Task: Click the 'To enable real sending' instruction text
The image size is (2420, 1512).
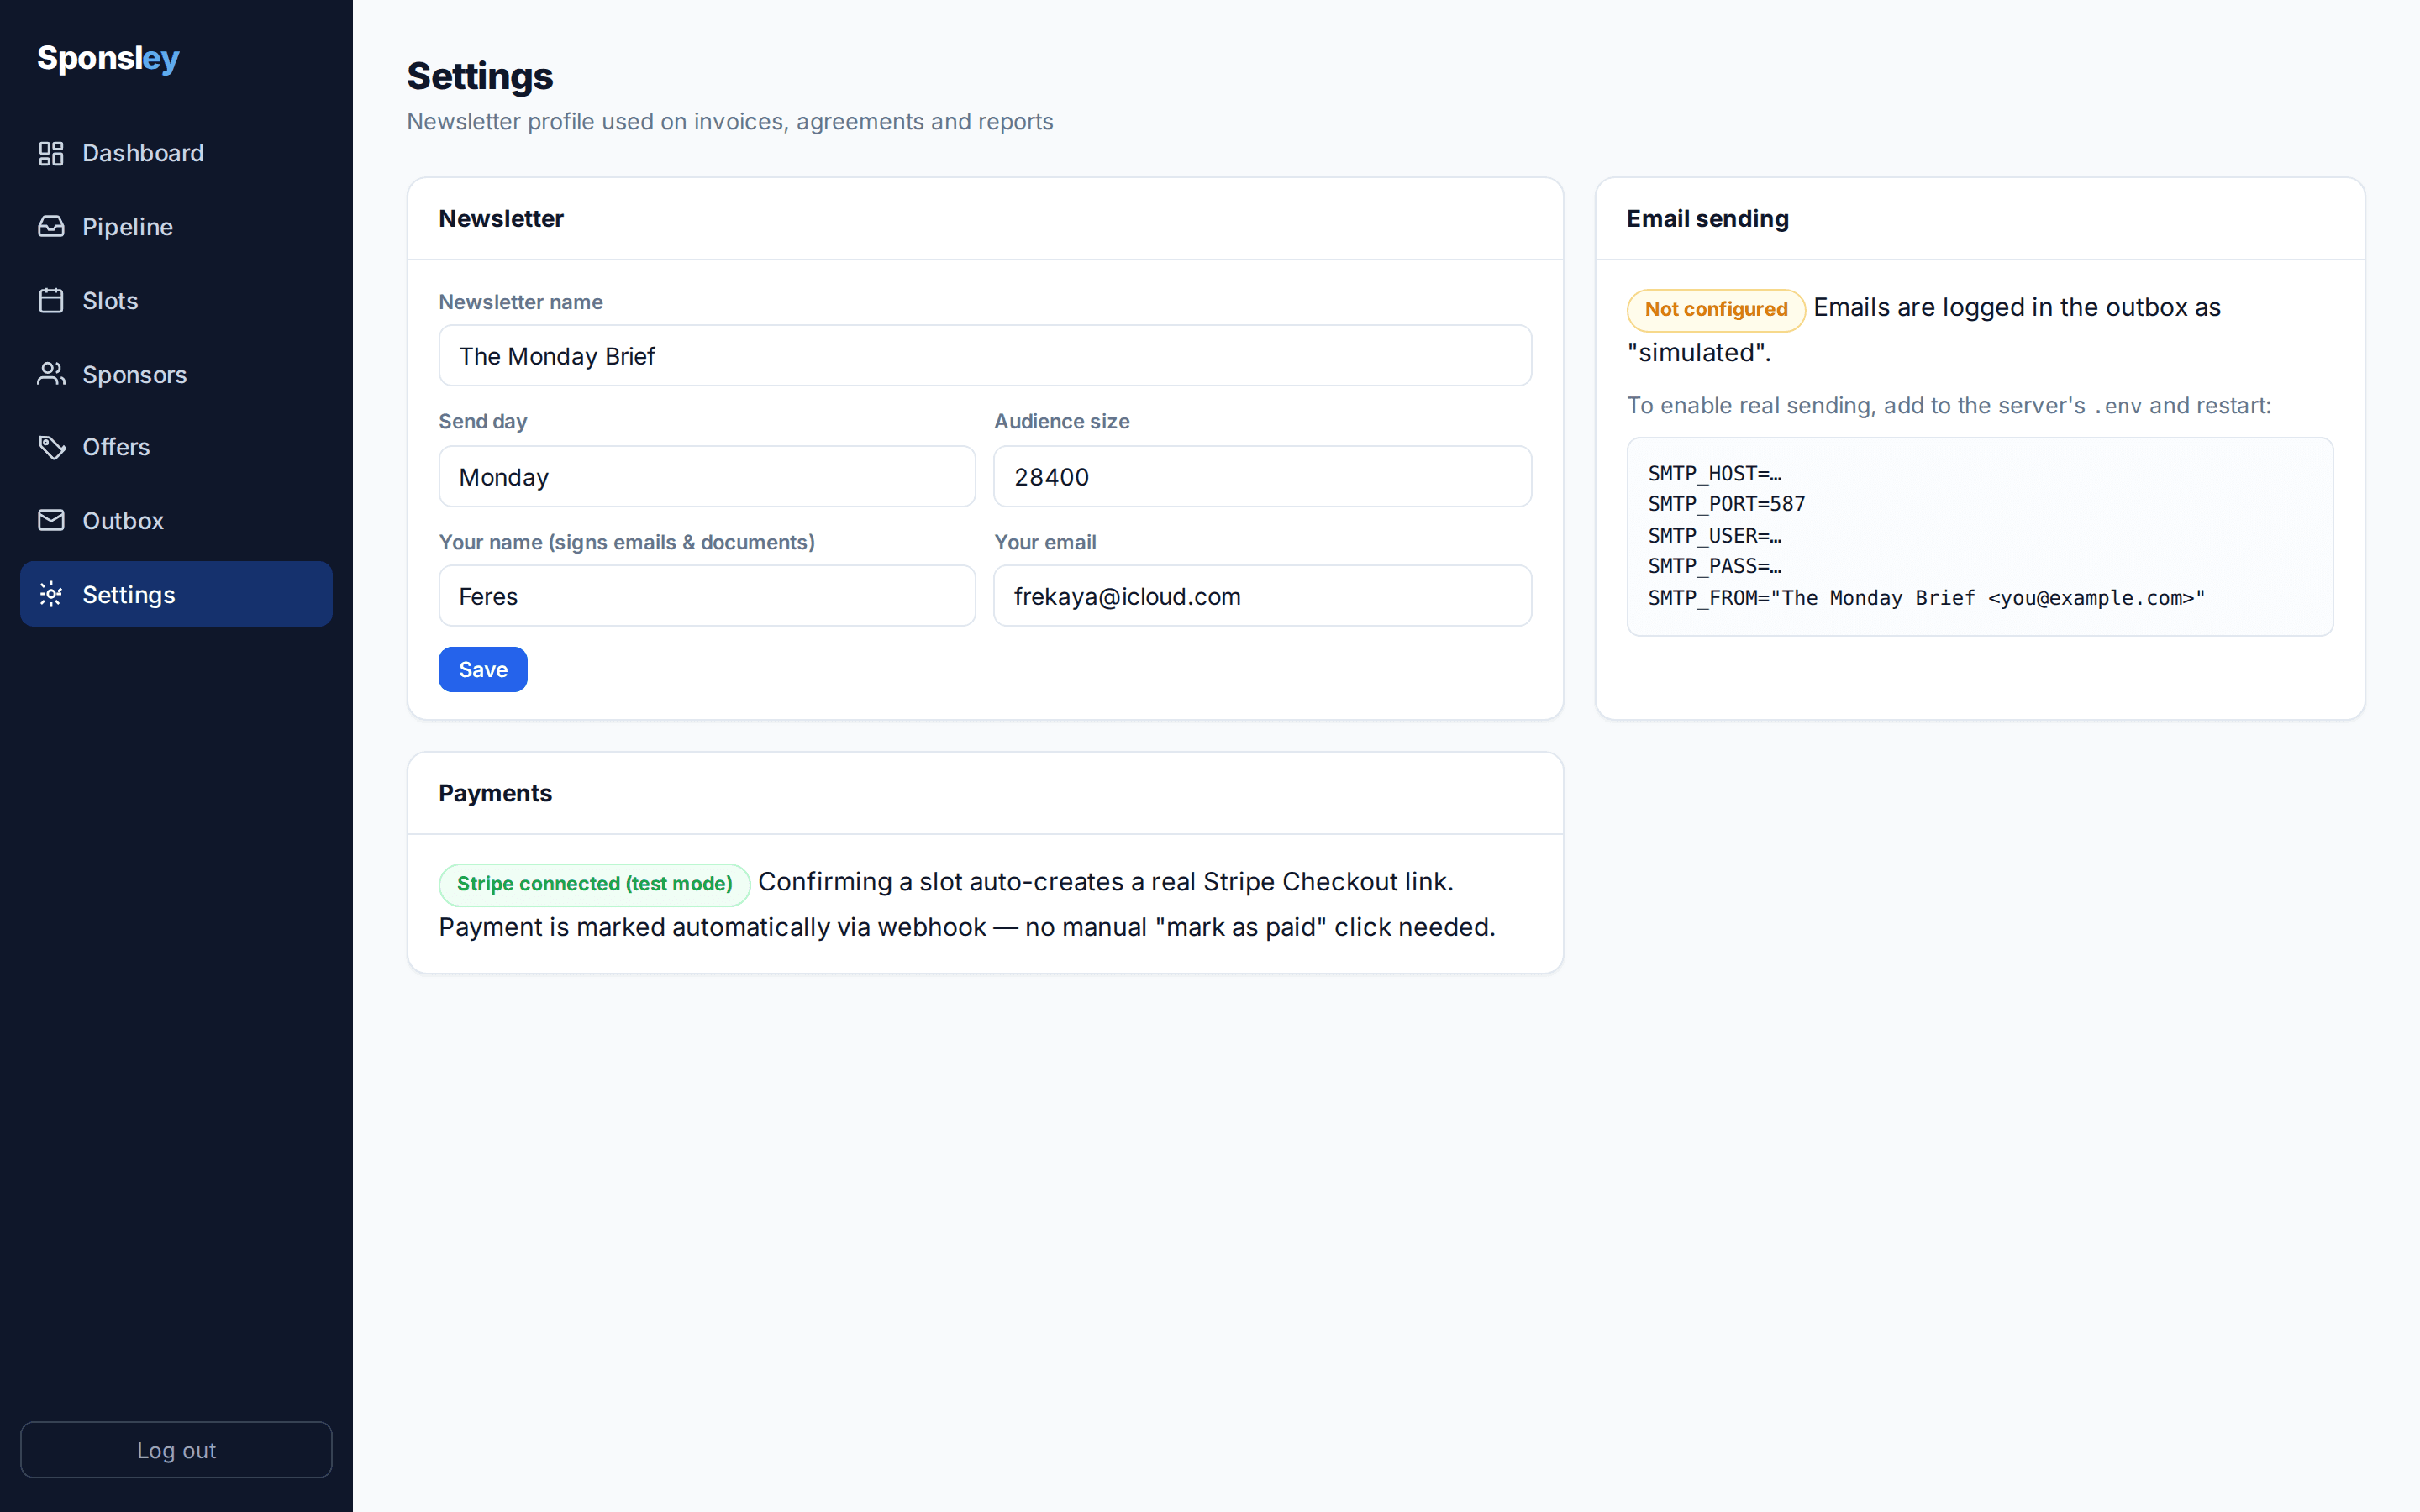Action: [1949, 405]
